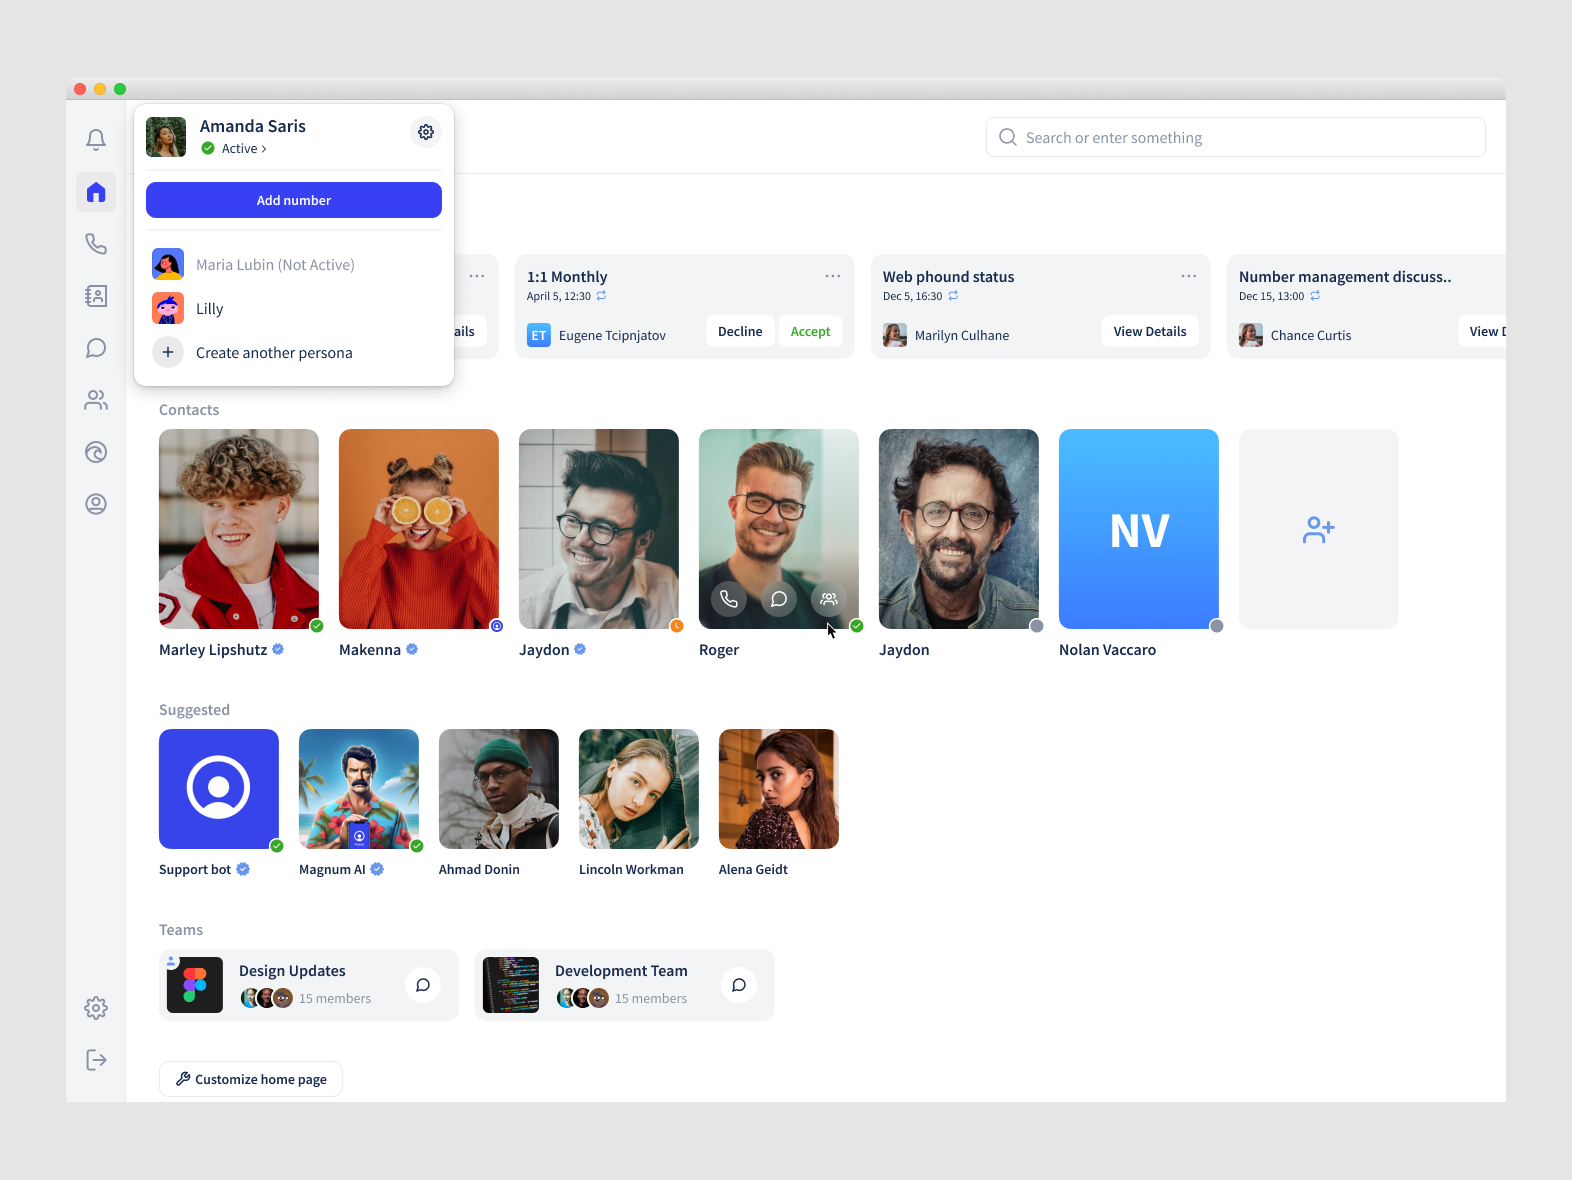
Task: Open profile settings gear beside Amanda Saris
Action: pyautogui.click(x=426, y=132)
